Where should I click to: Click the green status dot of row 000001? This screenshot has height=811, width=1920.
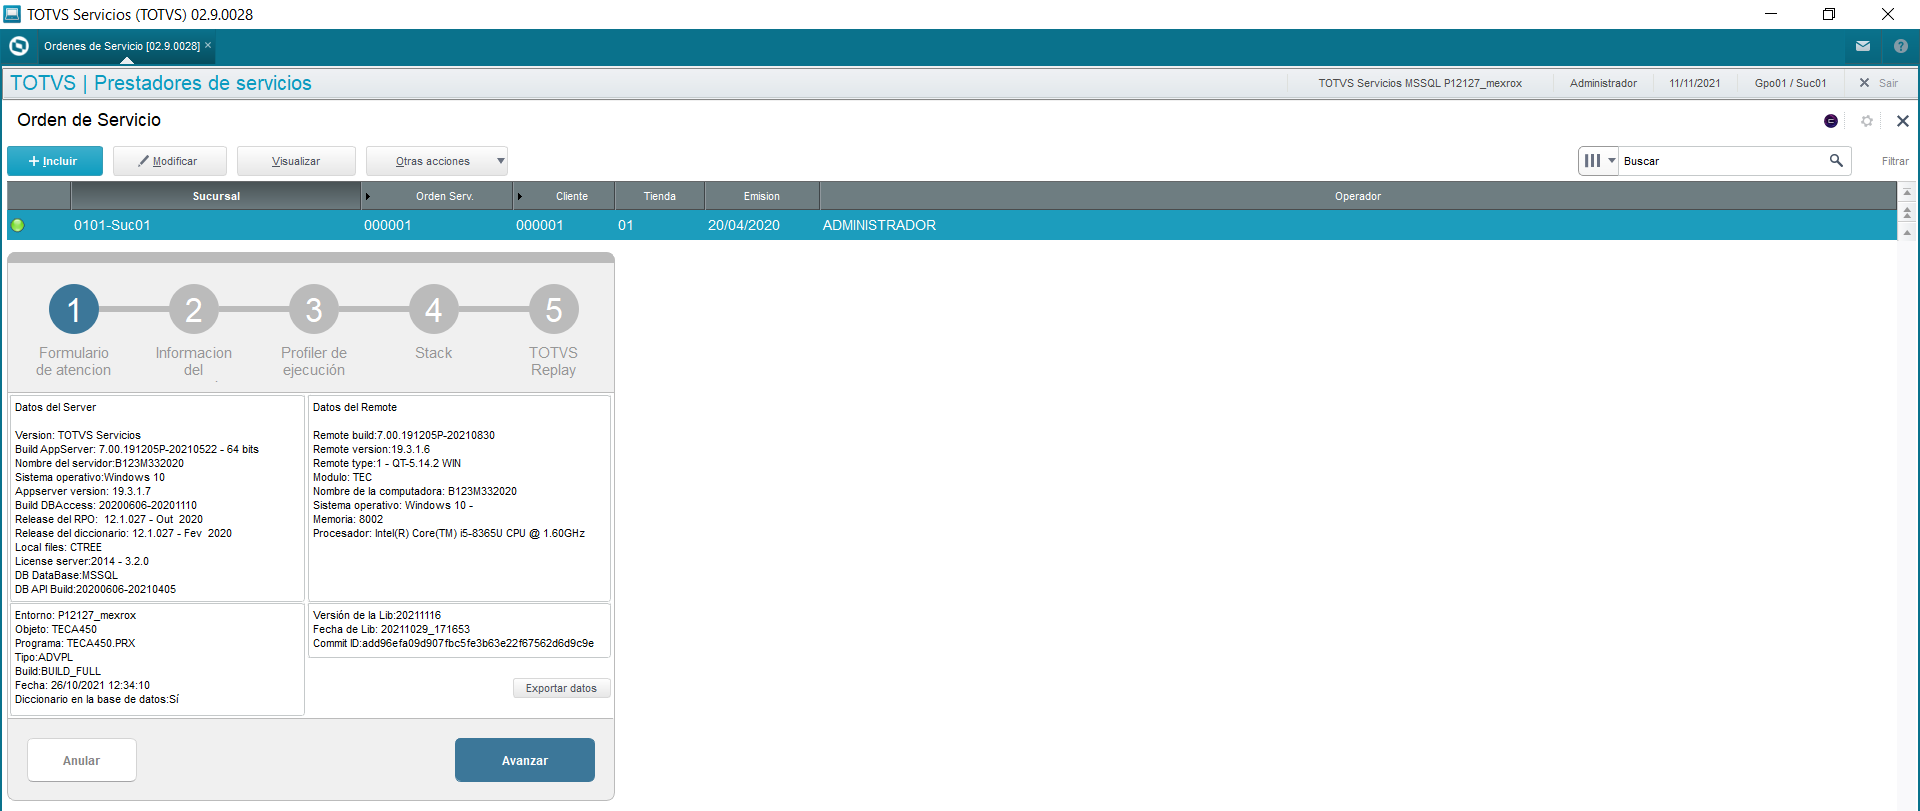(17, 225)
